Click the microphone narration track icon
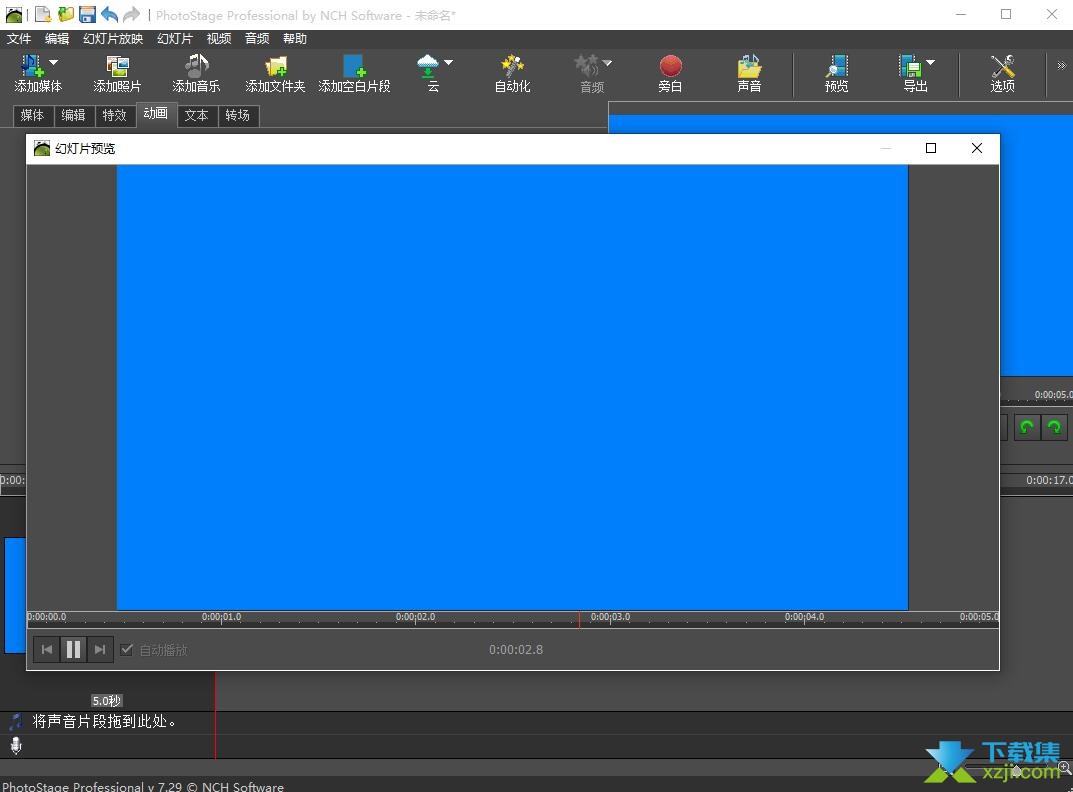Screen dimensions: 1073x792 (x=16, y=745)
